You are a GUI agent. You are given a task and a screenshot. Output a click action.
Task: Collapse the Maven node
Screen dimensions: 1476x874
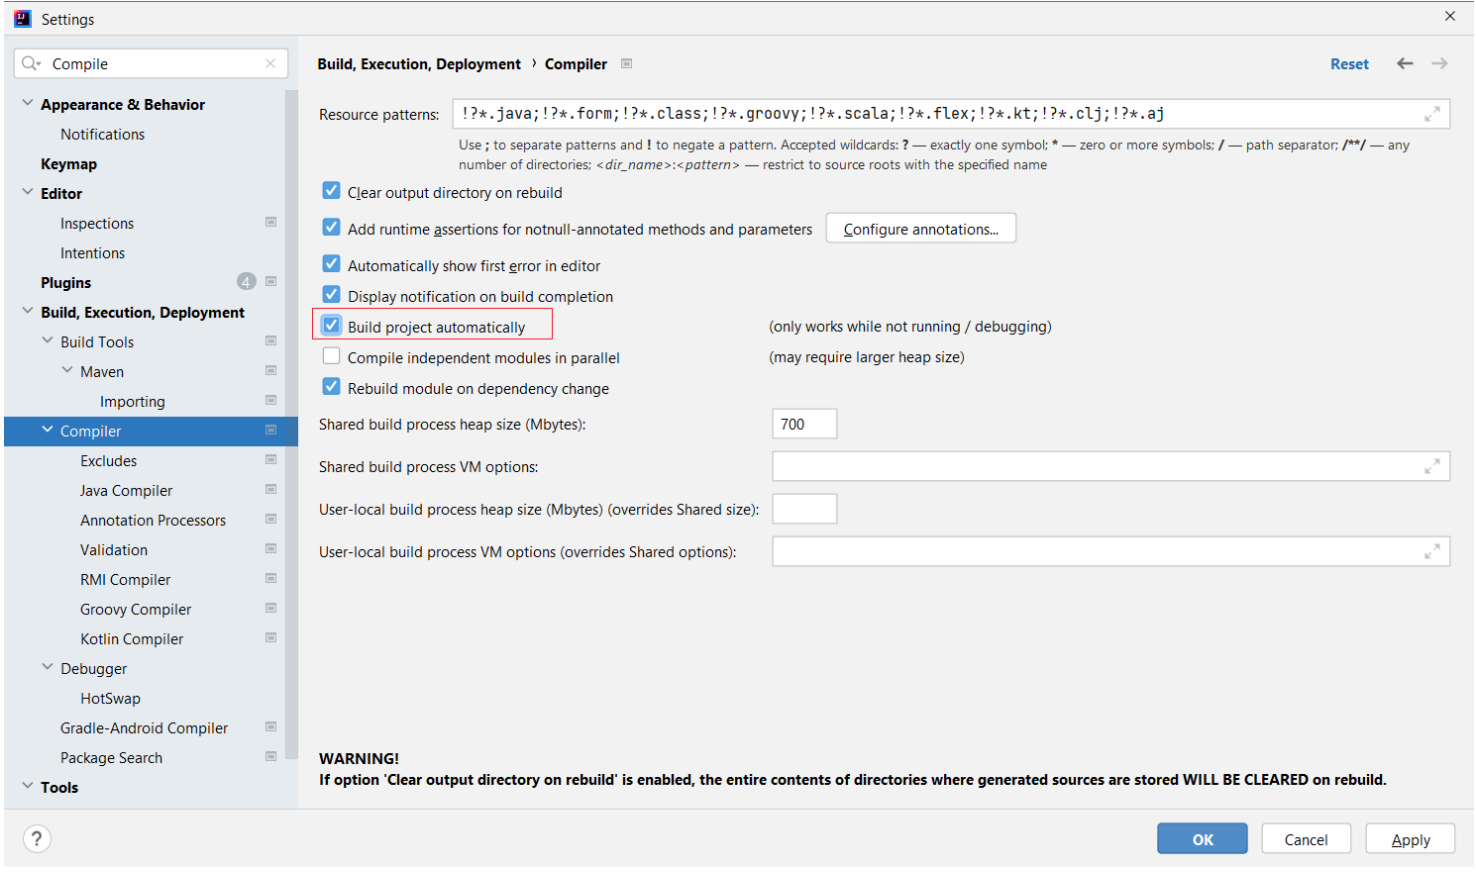tap(67, 370)
